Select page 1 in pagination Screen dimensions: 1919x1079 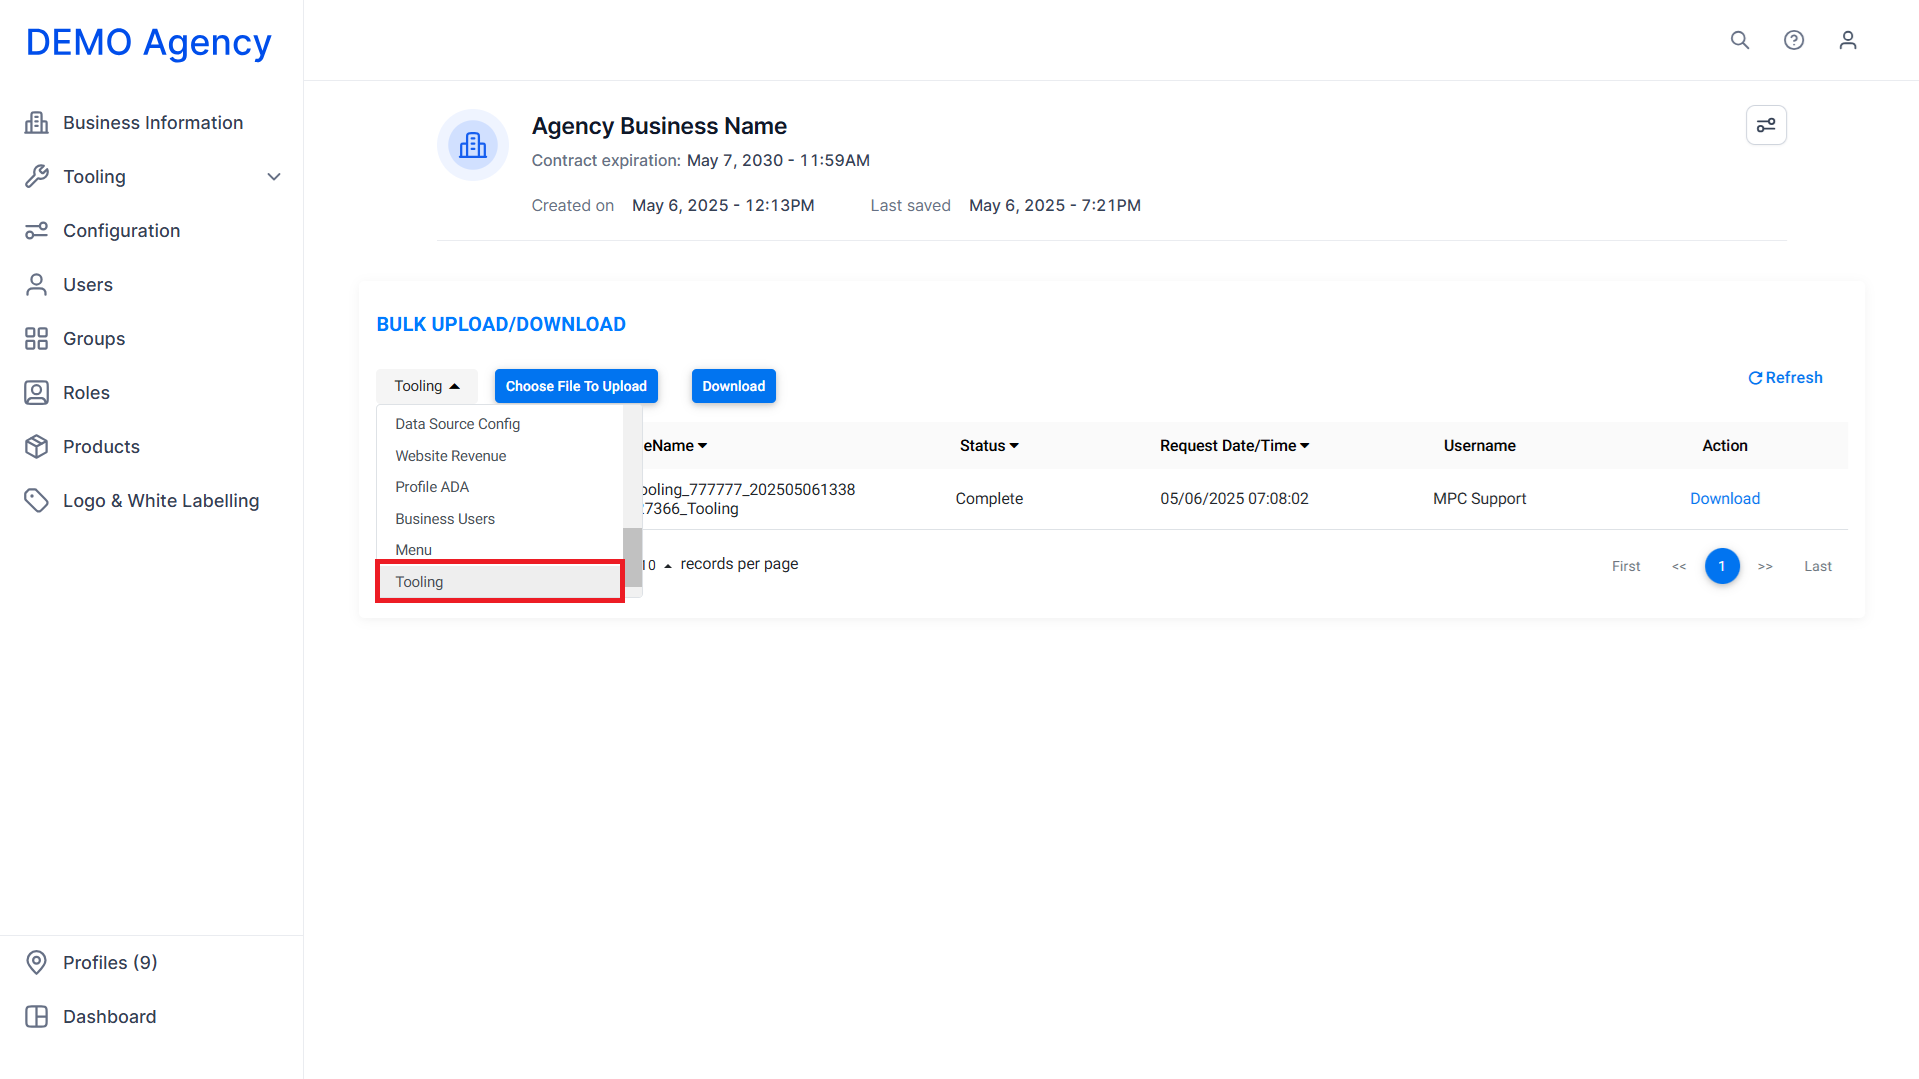pyautogui.click(x=1722, y=566)
